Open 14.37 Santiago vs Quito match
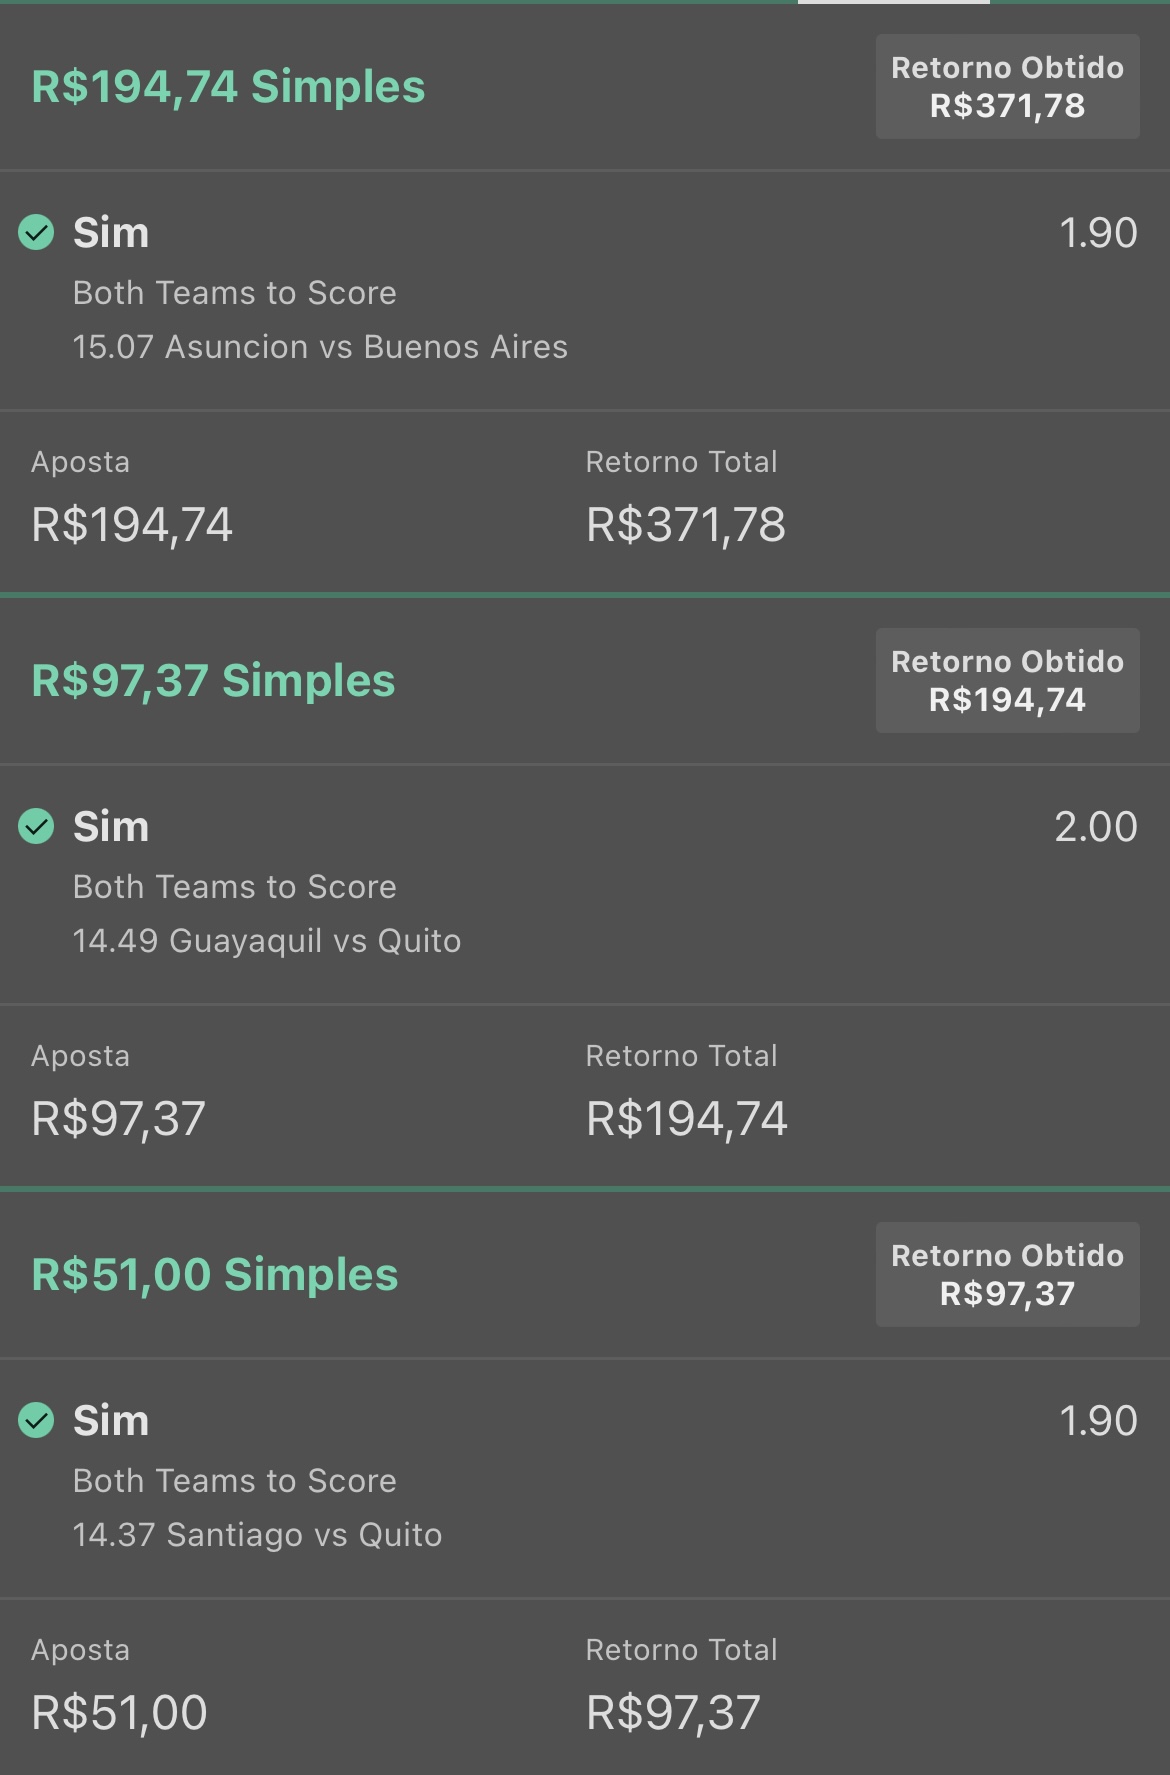Screen dimensions: 1170x1775 tap(257, 1535)
